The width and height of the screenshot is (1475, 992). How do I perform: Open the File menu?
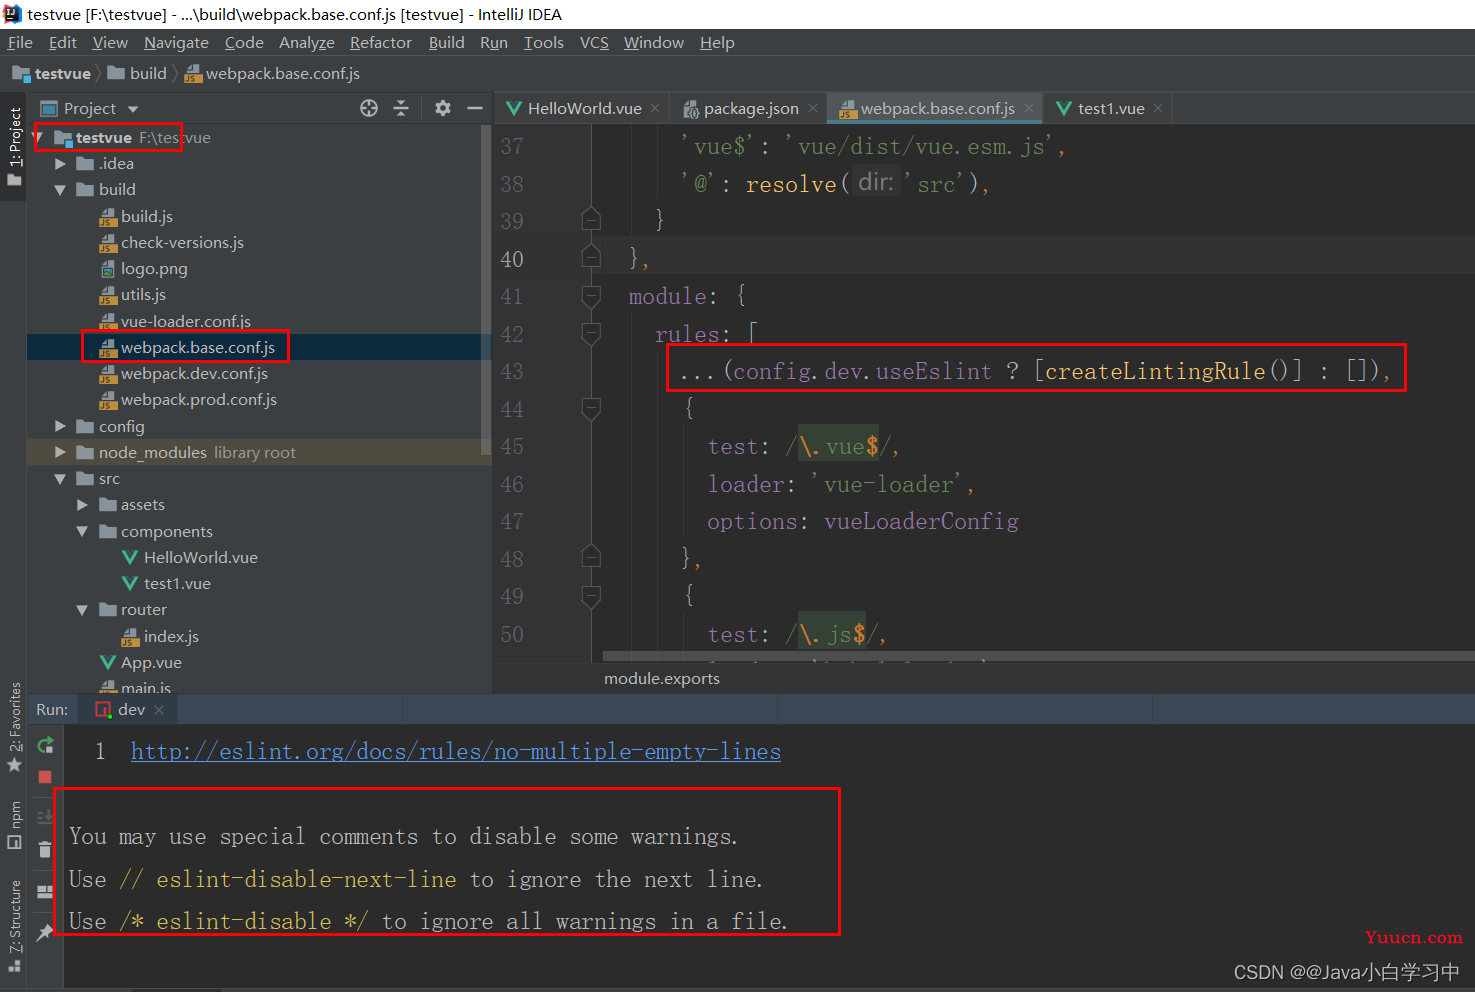pyautogui.click(x=20, y=43)
